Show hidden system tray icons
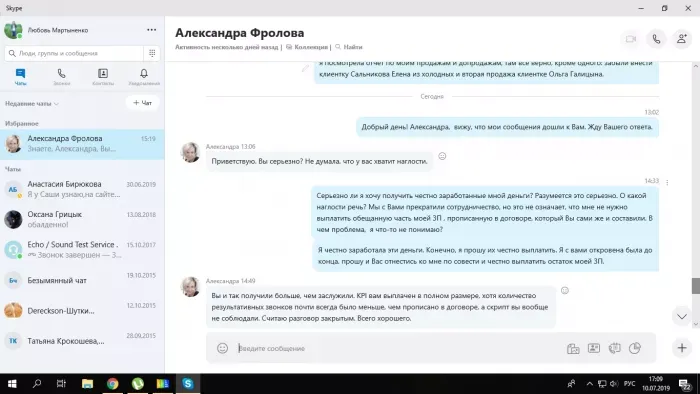Screen dimensions: 700x394 coord(589,384)
